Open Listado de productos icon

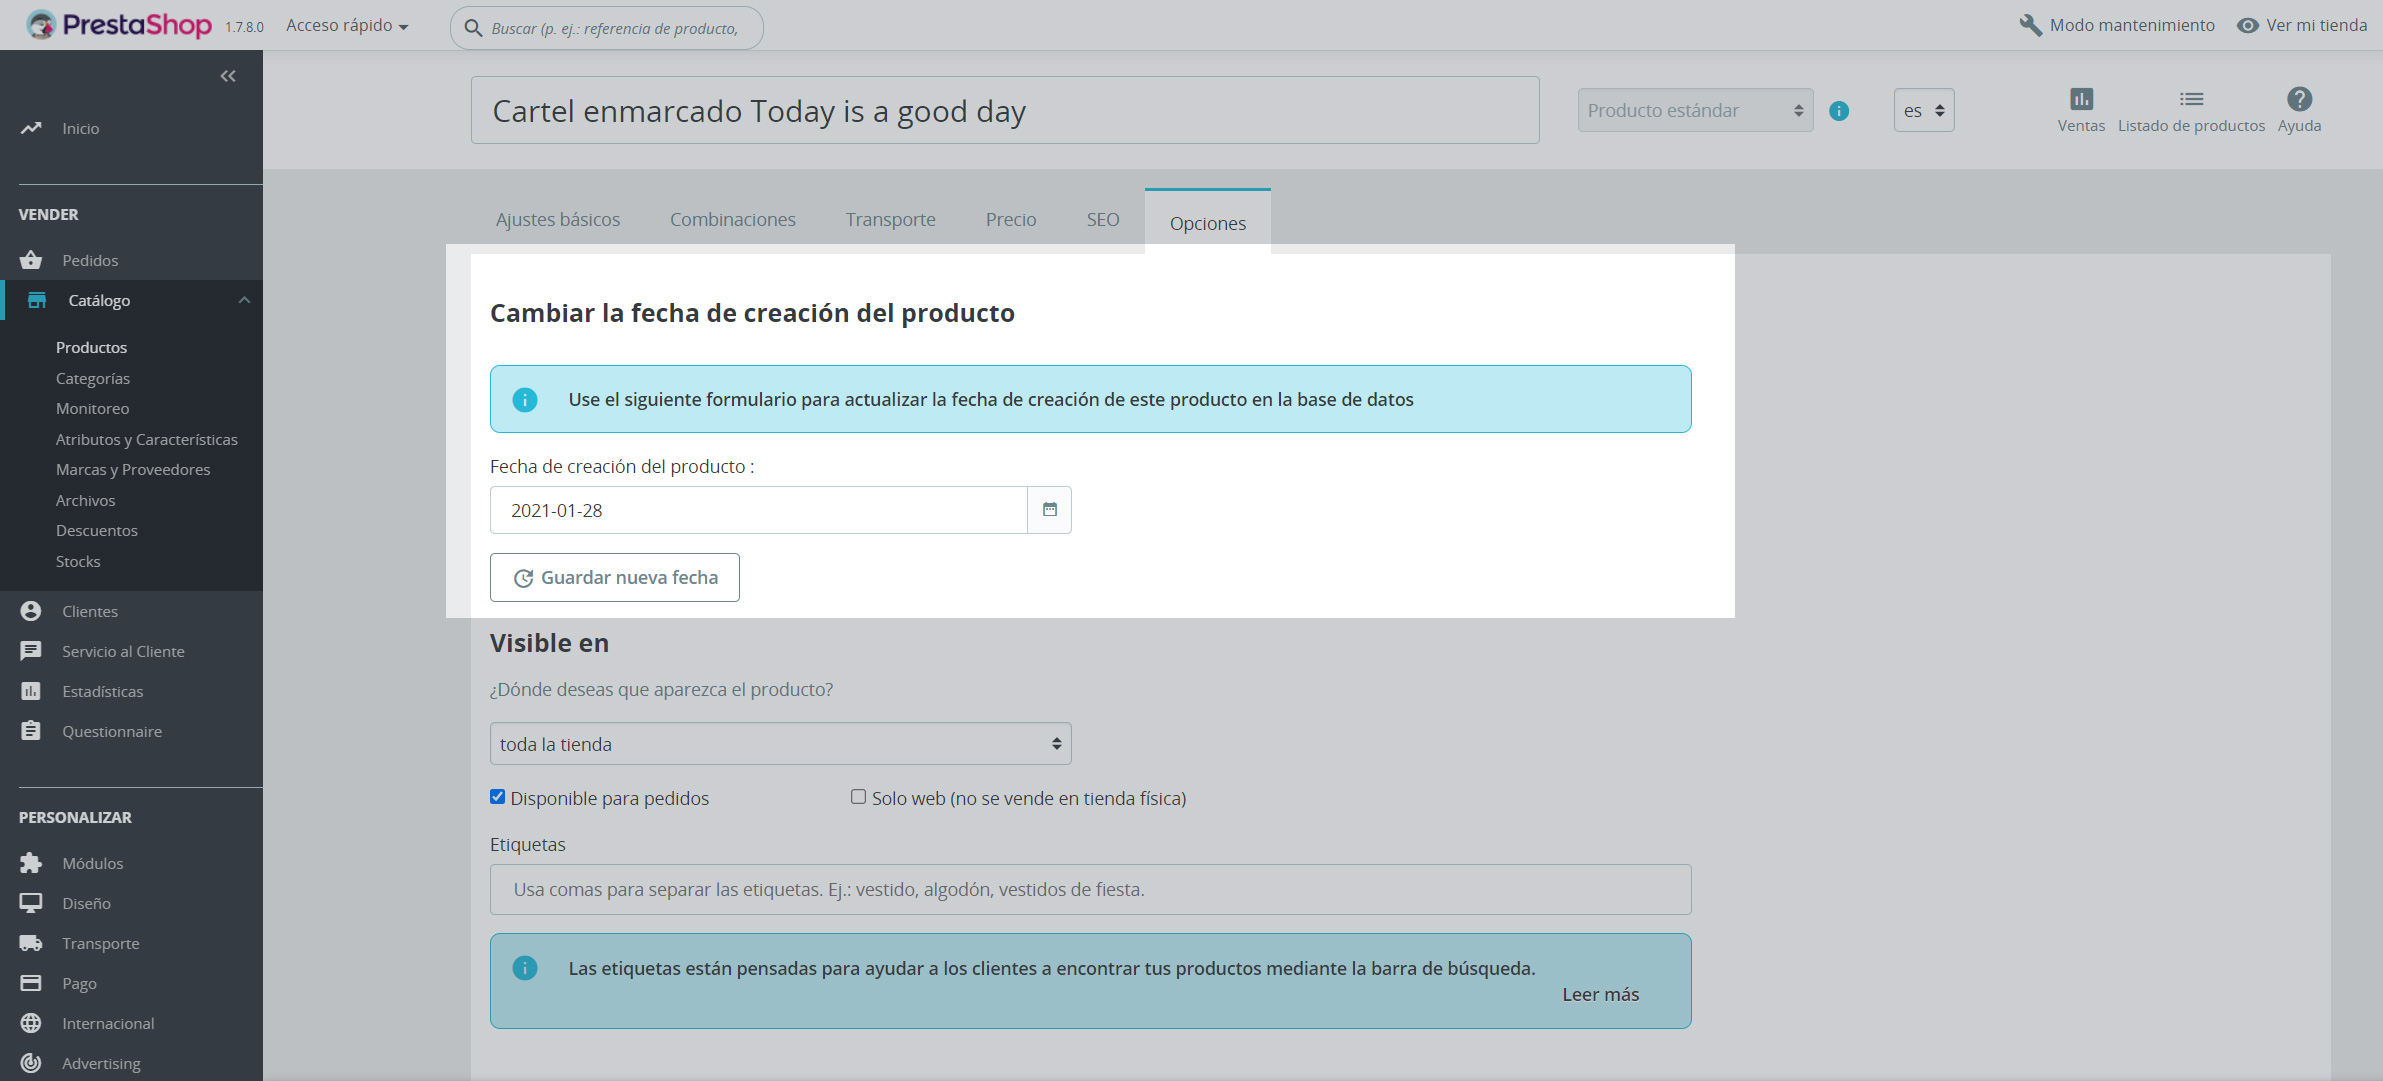pyautogui.click(x=2191, y=99)
